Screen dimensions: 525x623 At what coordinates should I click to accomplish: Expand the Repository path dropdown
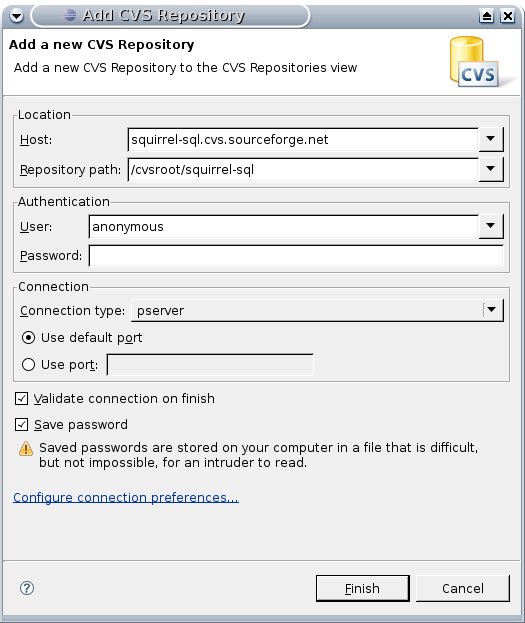point(491,169)
